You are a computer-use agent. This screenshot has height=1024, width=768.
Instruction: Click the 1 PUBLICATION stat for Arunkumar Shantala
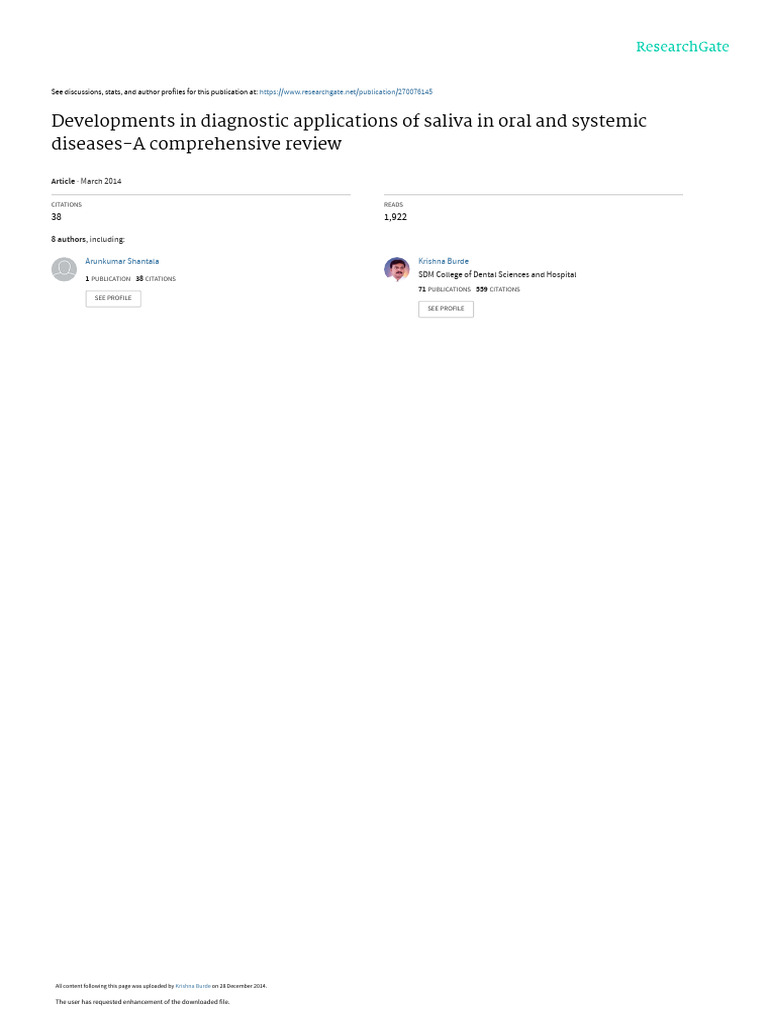pyautogui.click(x=108, y=279)
